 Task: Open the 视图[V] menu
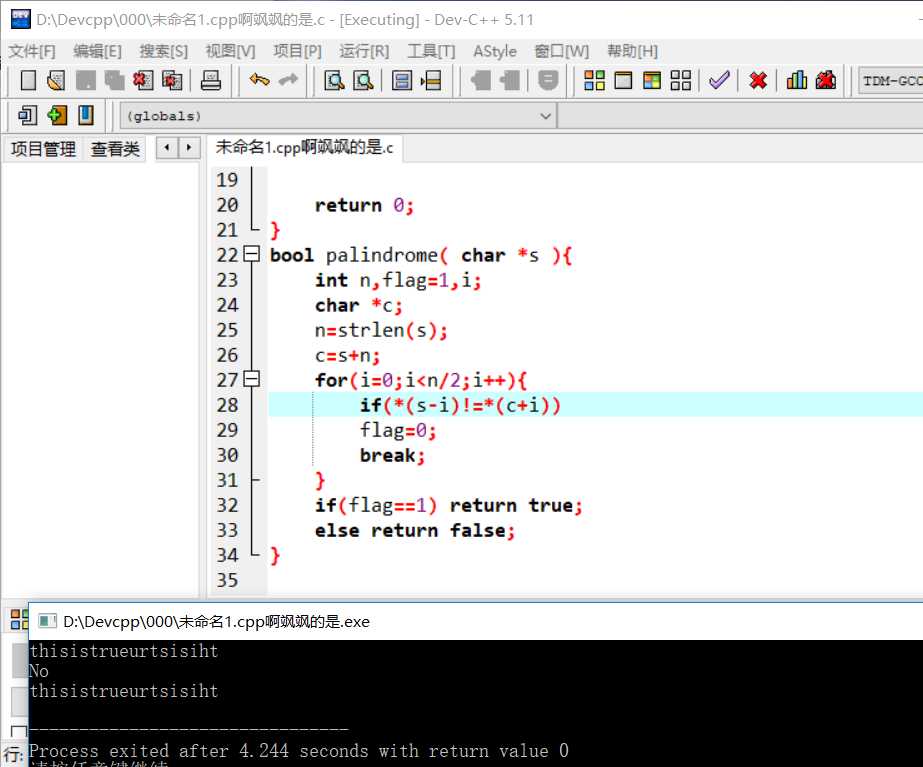click(230, 51)
